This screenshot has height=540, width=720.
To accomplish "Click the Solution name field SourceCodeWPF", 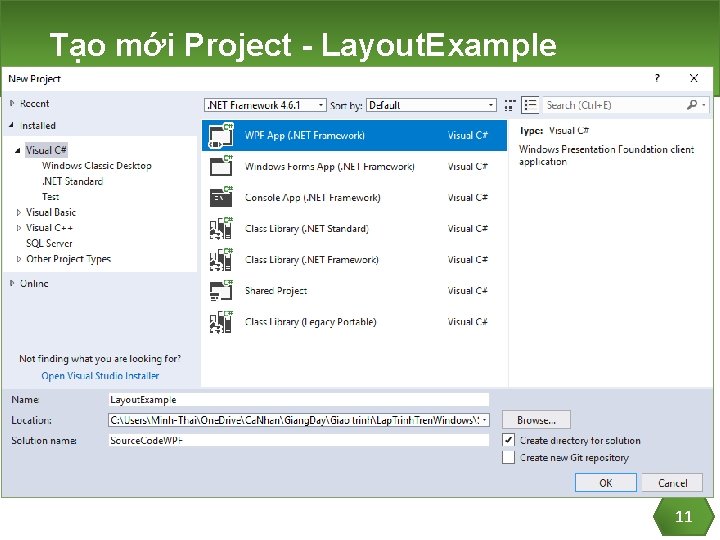I will coord(299,440).
